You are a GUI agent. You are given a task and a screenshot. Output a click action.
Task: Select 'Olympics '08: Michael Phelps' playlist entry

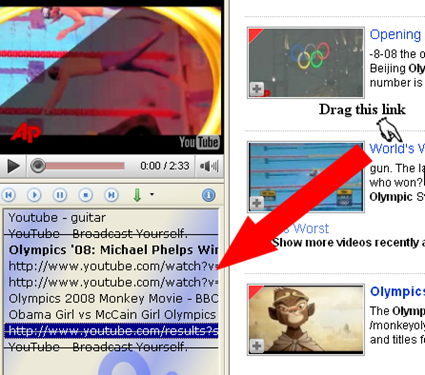coord(111,250)
